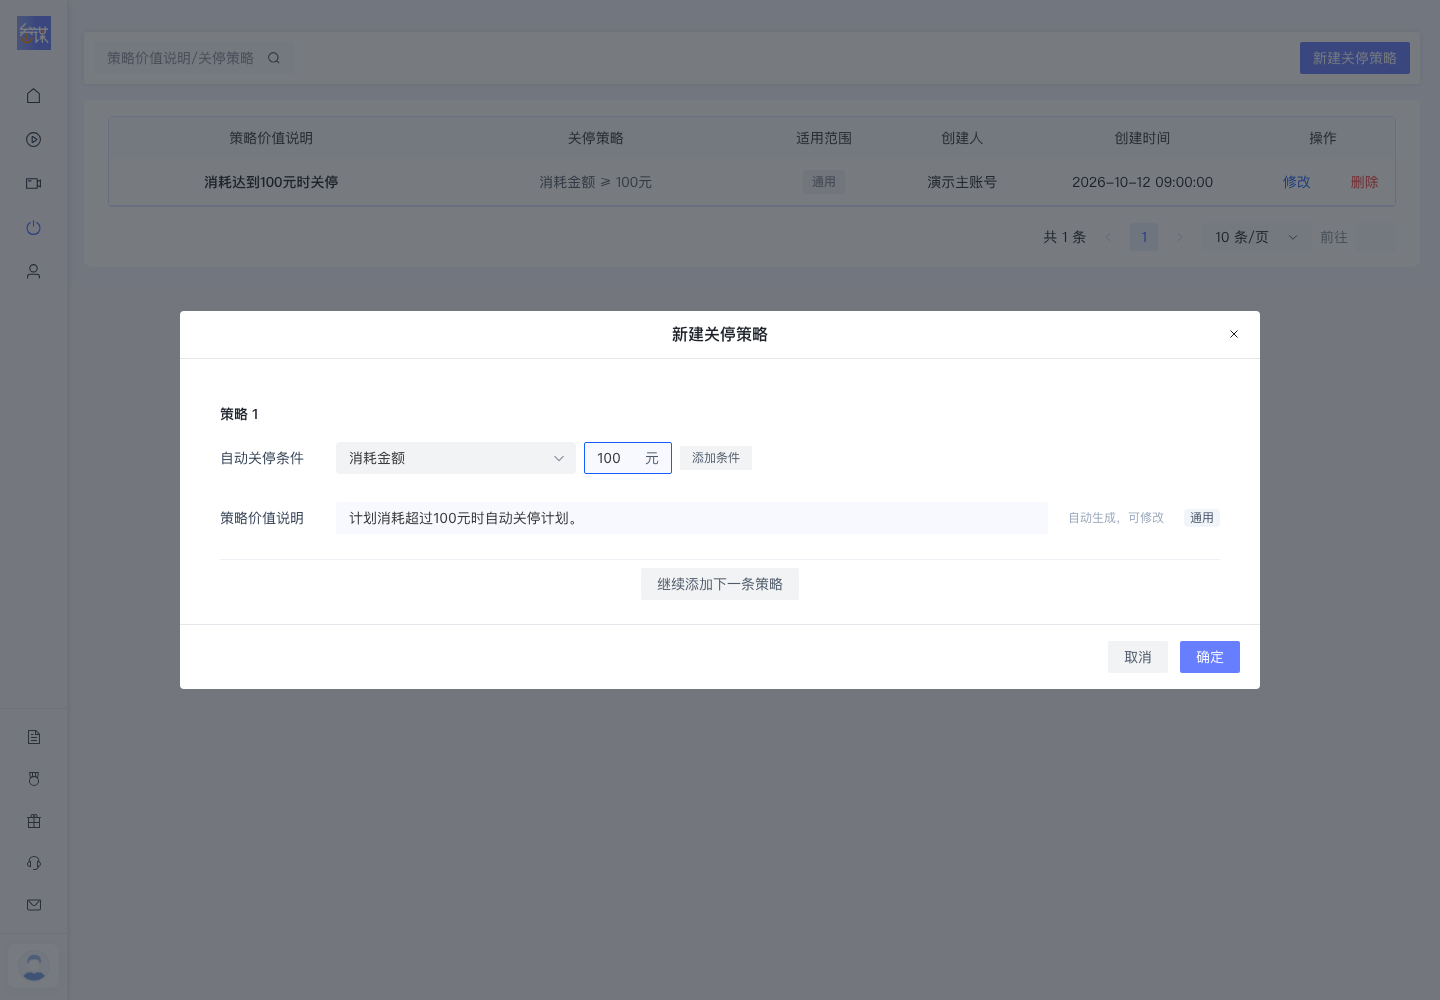Select page 1 in pagination
This screenshot has height=1000, width=1440.
point(1144,237)
